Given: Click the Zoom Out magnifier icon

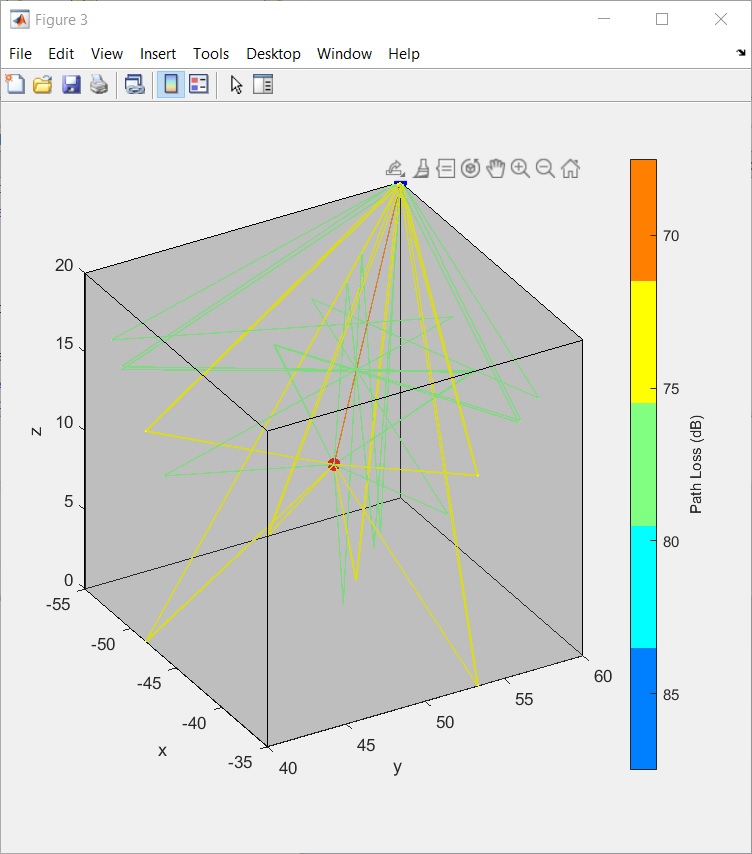Looking at the screenshot, I should [x=545, y=169].
